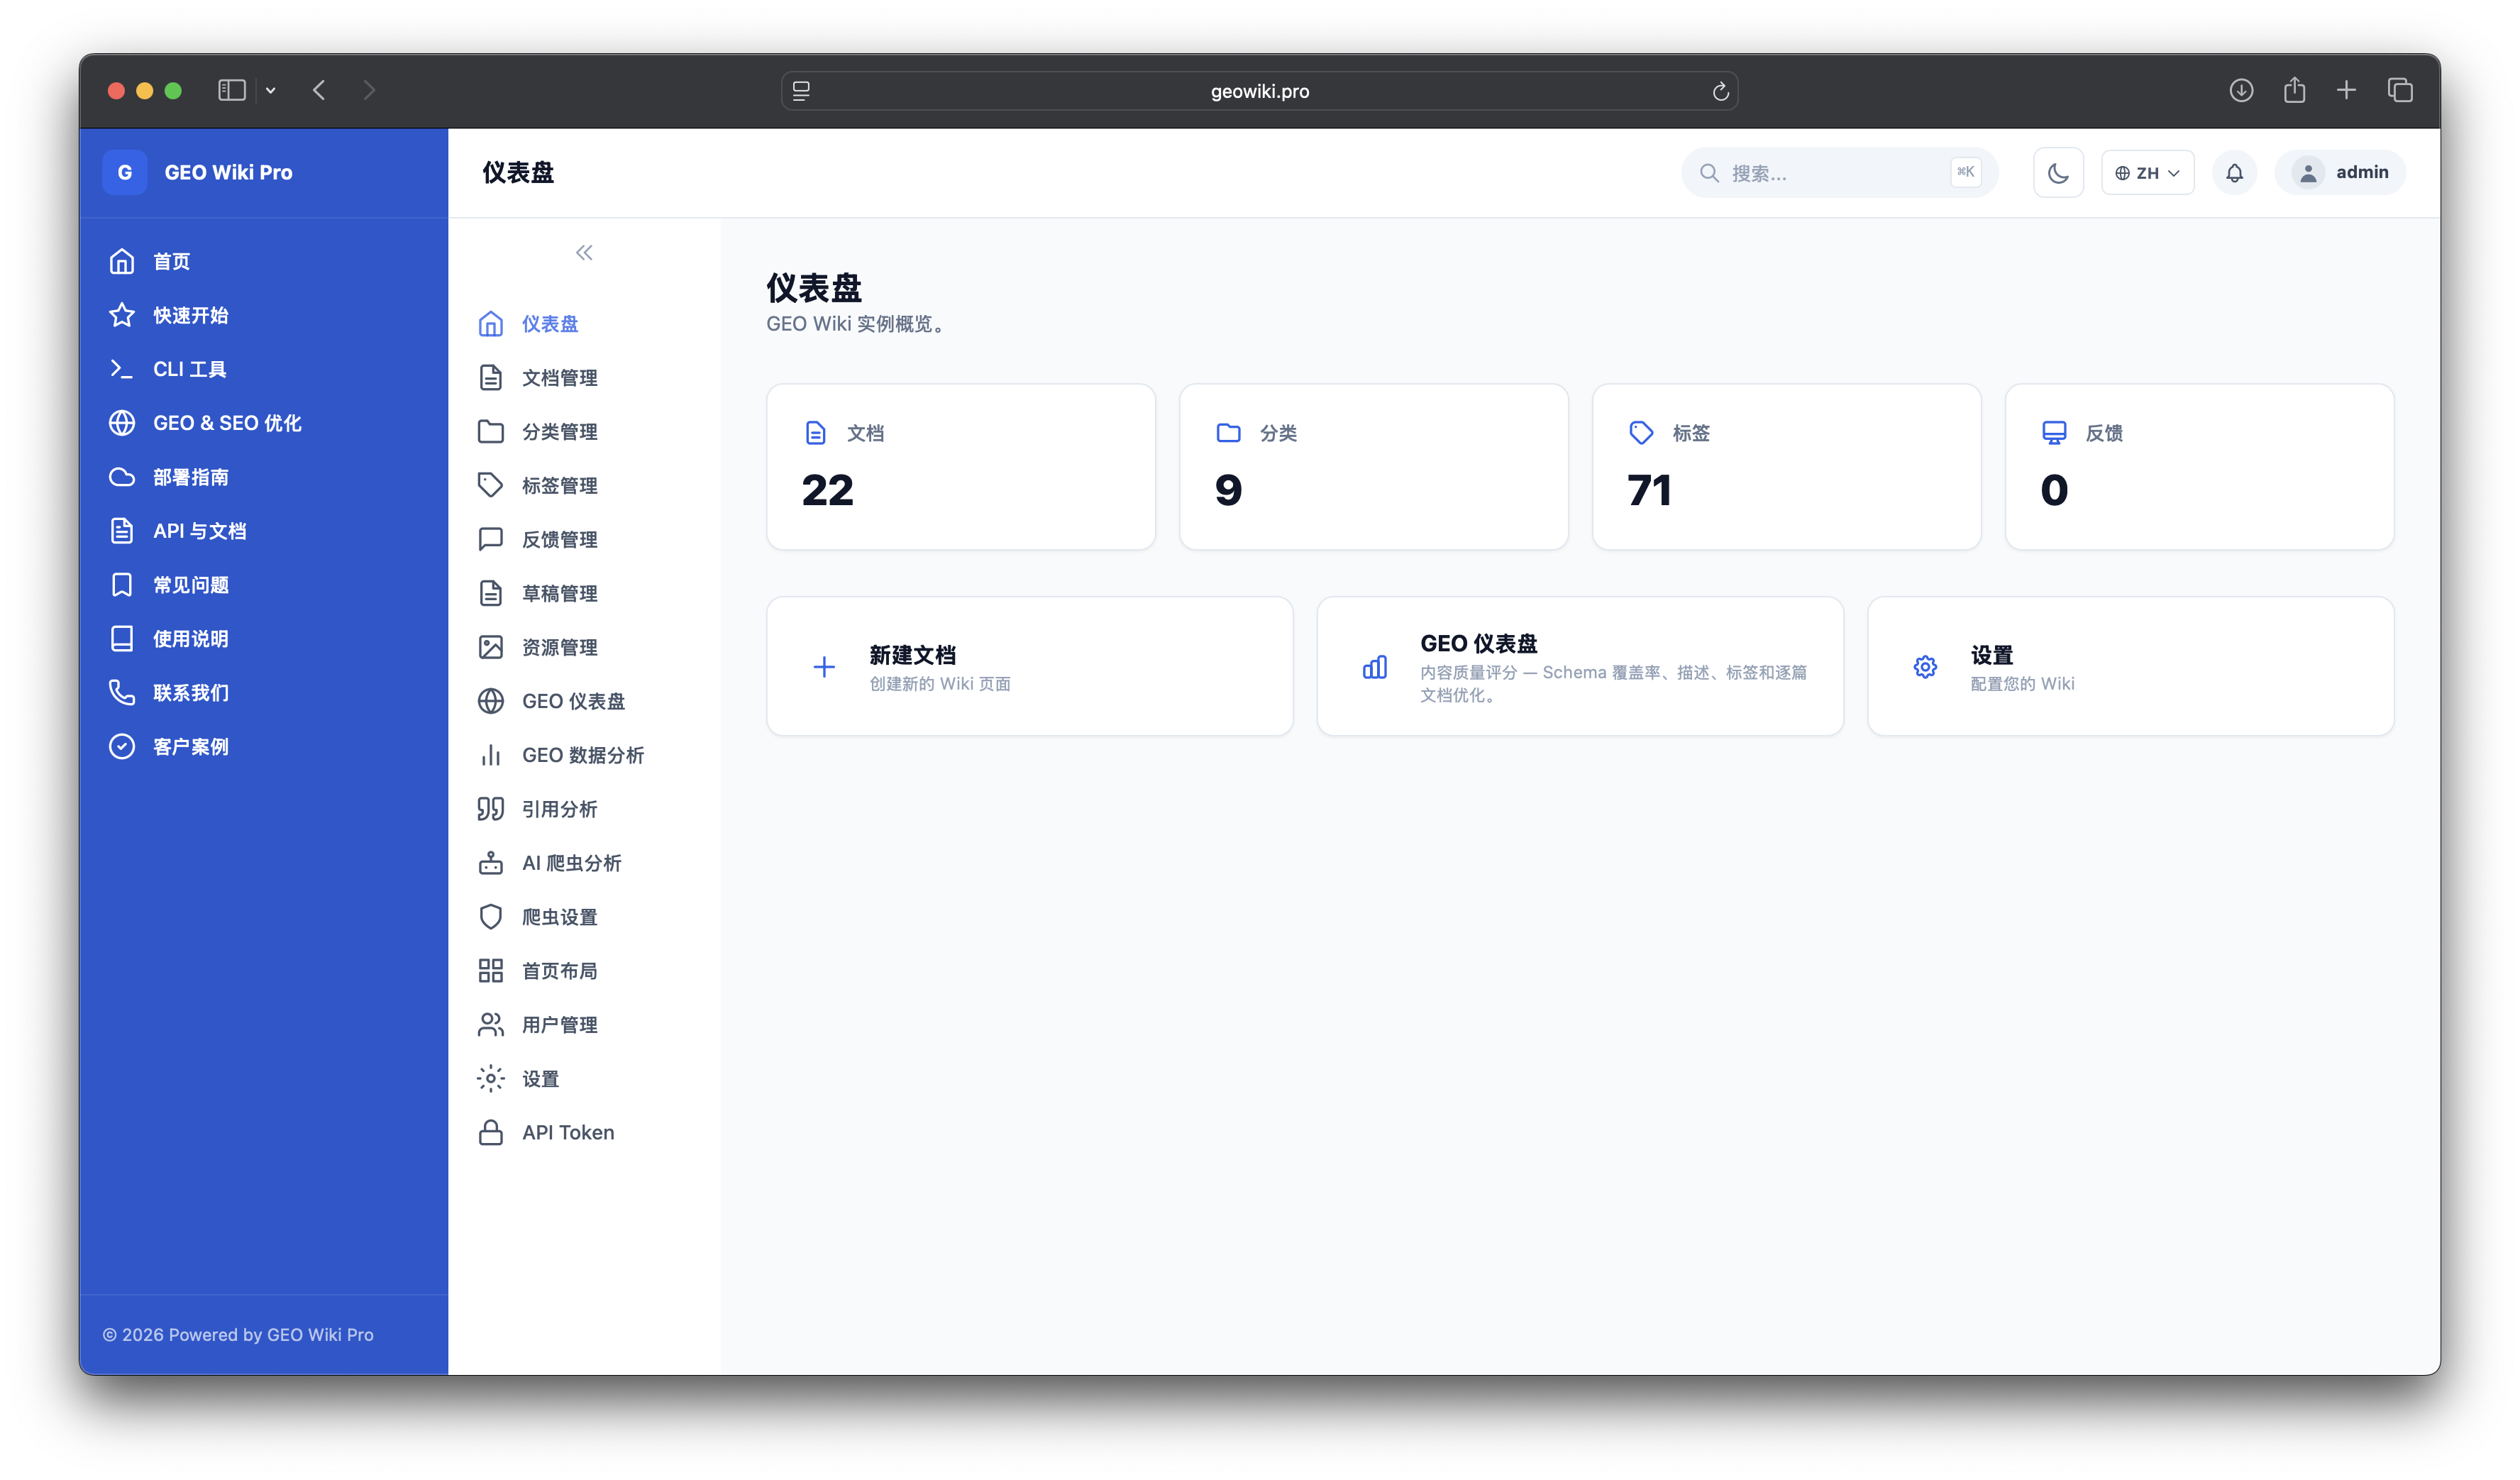This screenshot has height=1480, width=2520.
Task: Click the 常见问题 bookmark icon
Action: [122, 585]
